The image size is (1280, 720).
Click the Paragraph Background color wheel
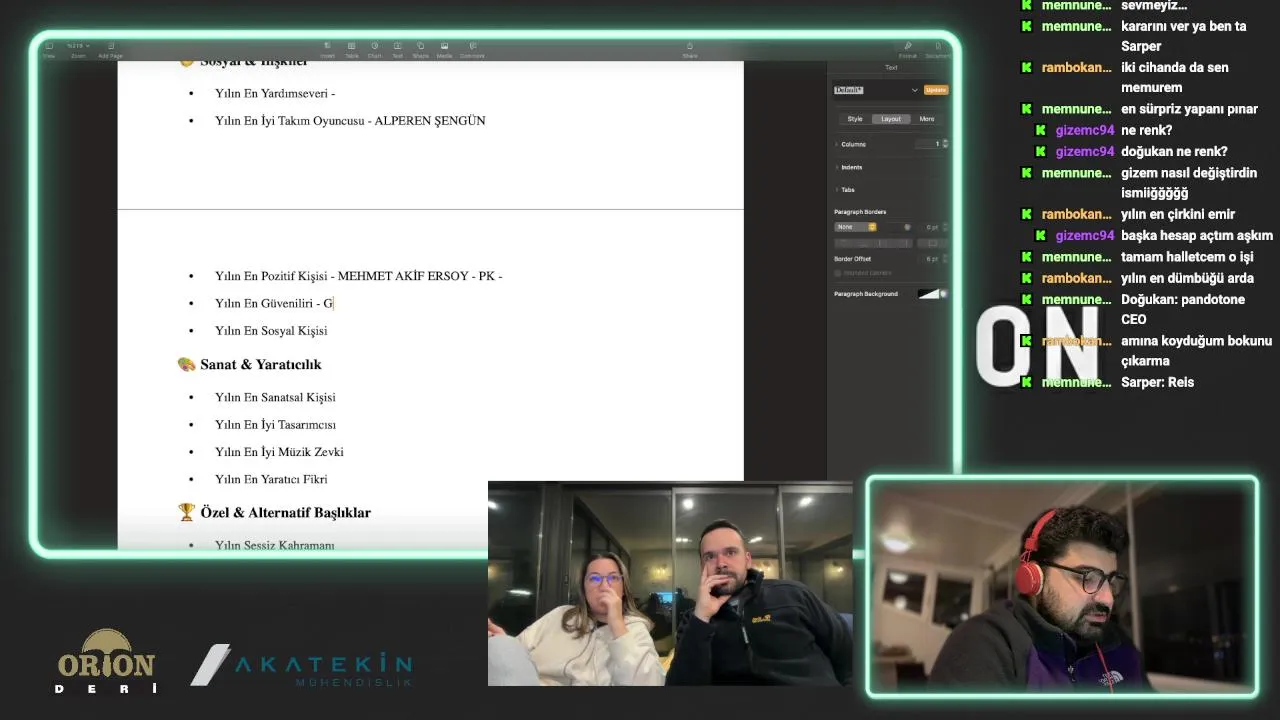pyautogui.click(x=943, y=294)
